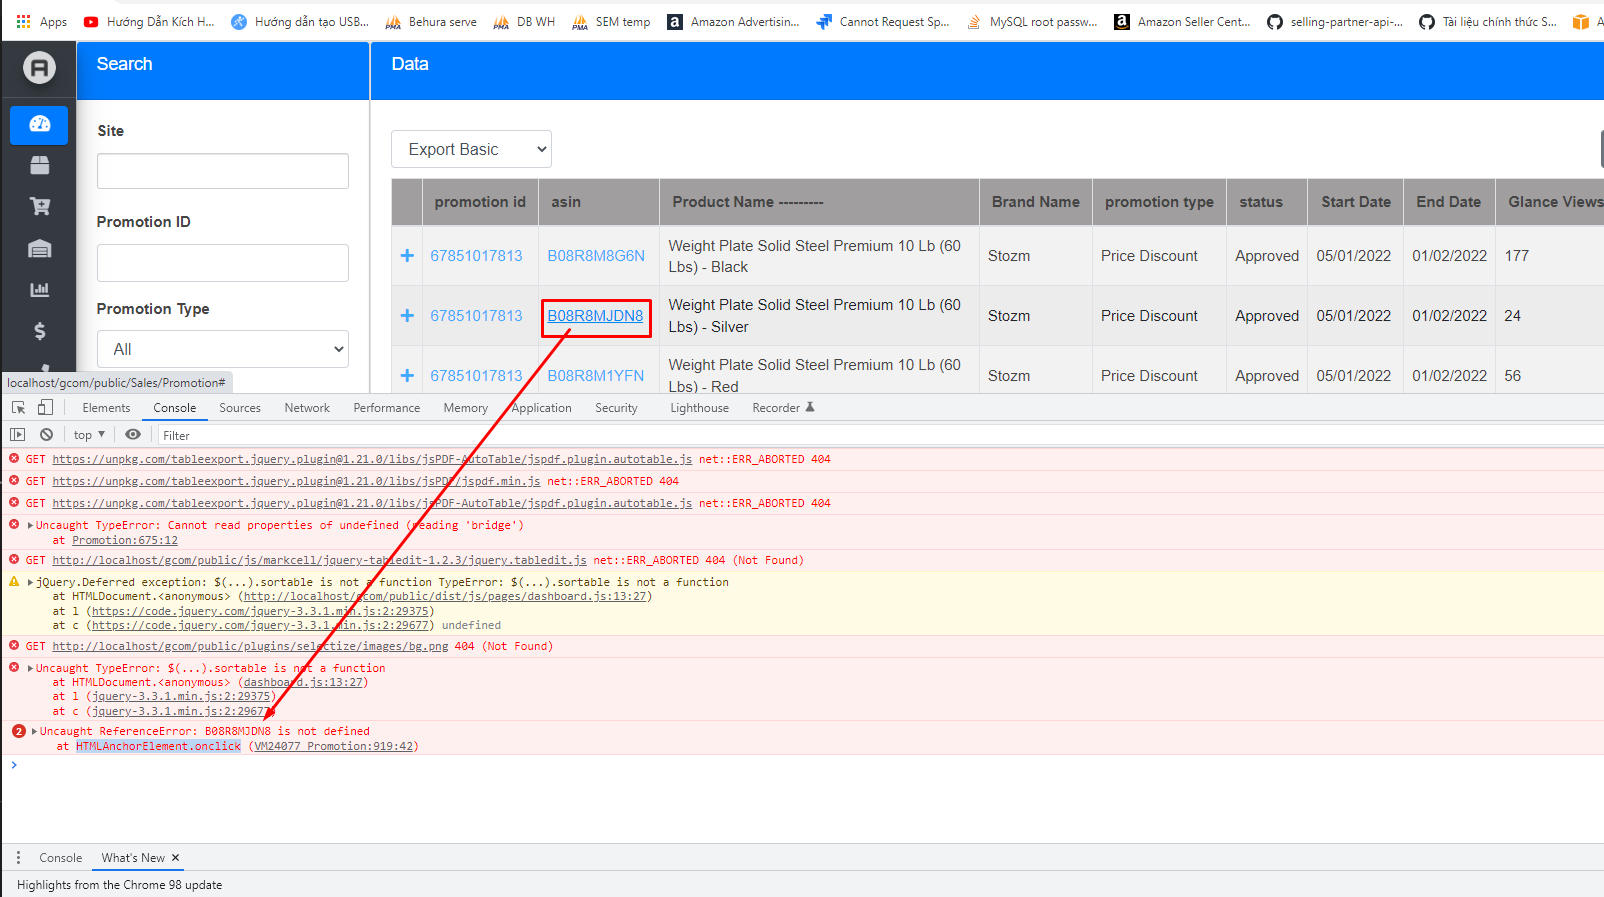Image resolution: width=1604 pixels, height=897 pixels.
Task: Open the jspdf.min.js error URL
Action: (x=296, y=481)
